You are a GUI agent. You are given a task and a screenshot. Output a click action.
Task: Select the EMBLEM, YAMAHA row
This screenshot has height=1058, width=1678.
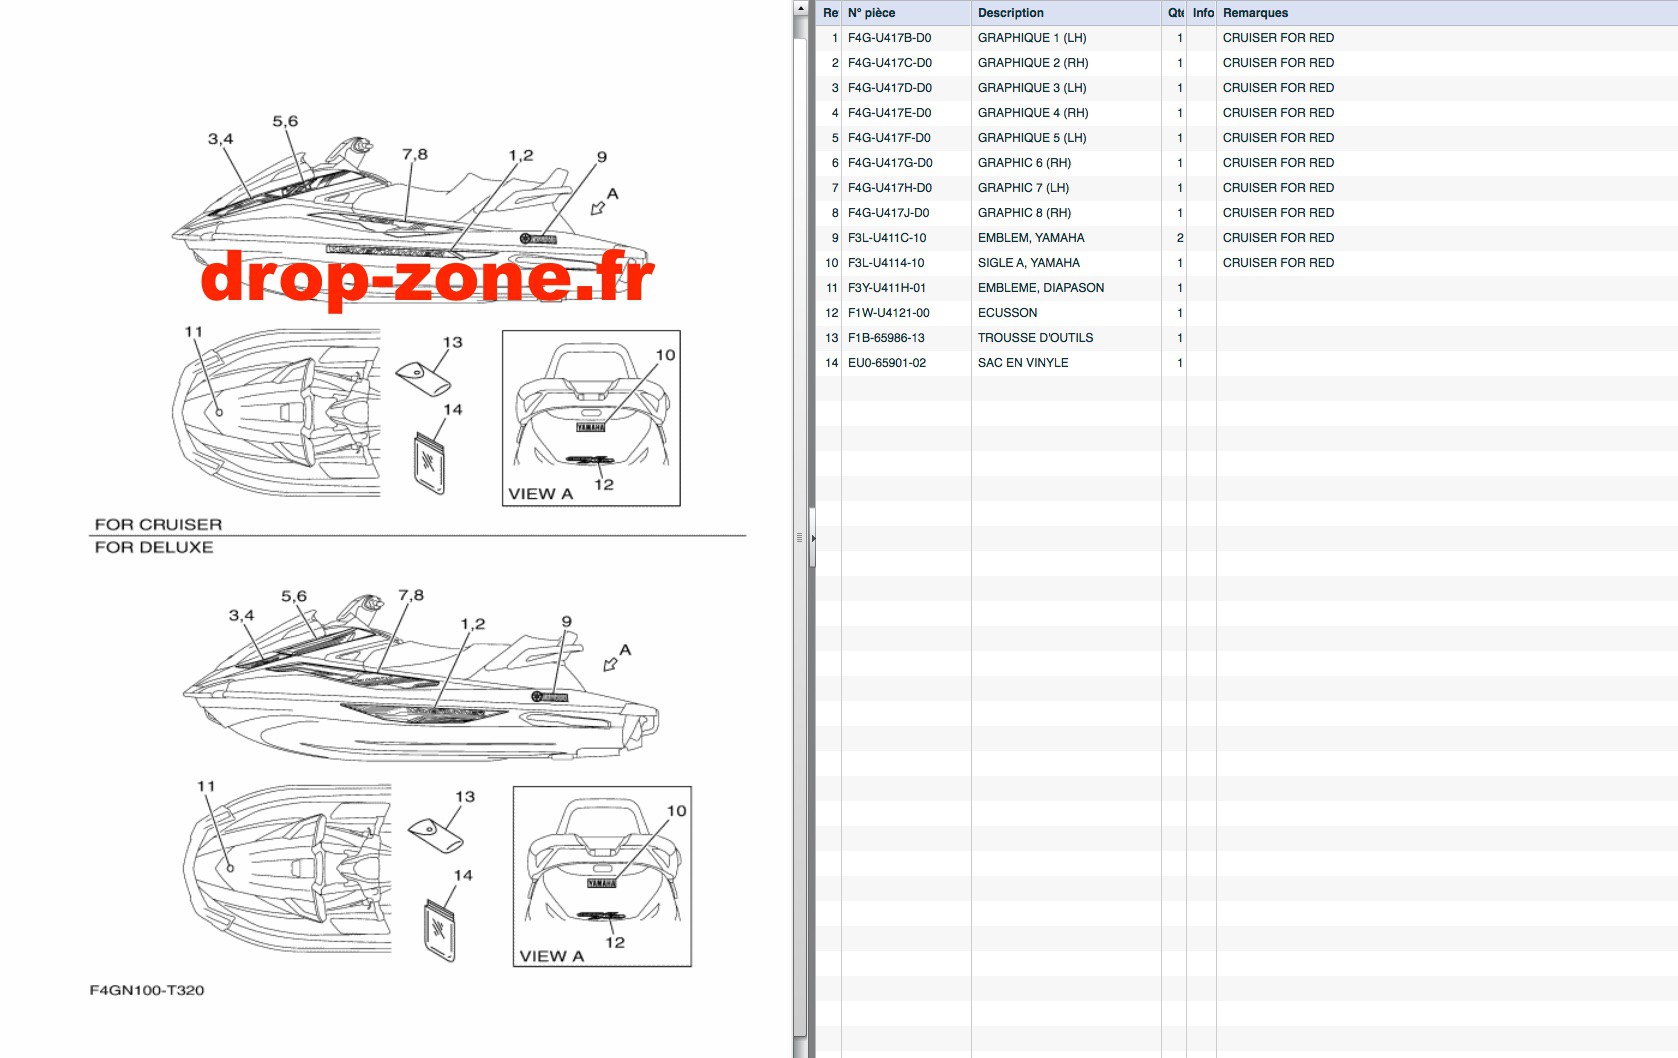point(1246,238)
